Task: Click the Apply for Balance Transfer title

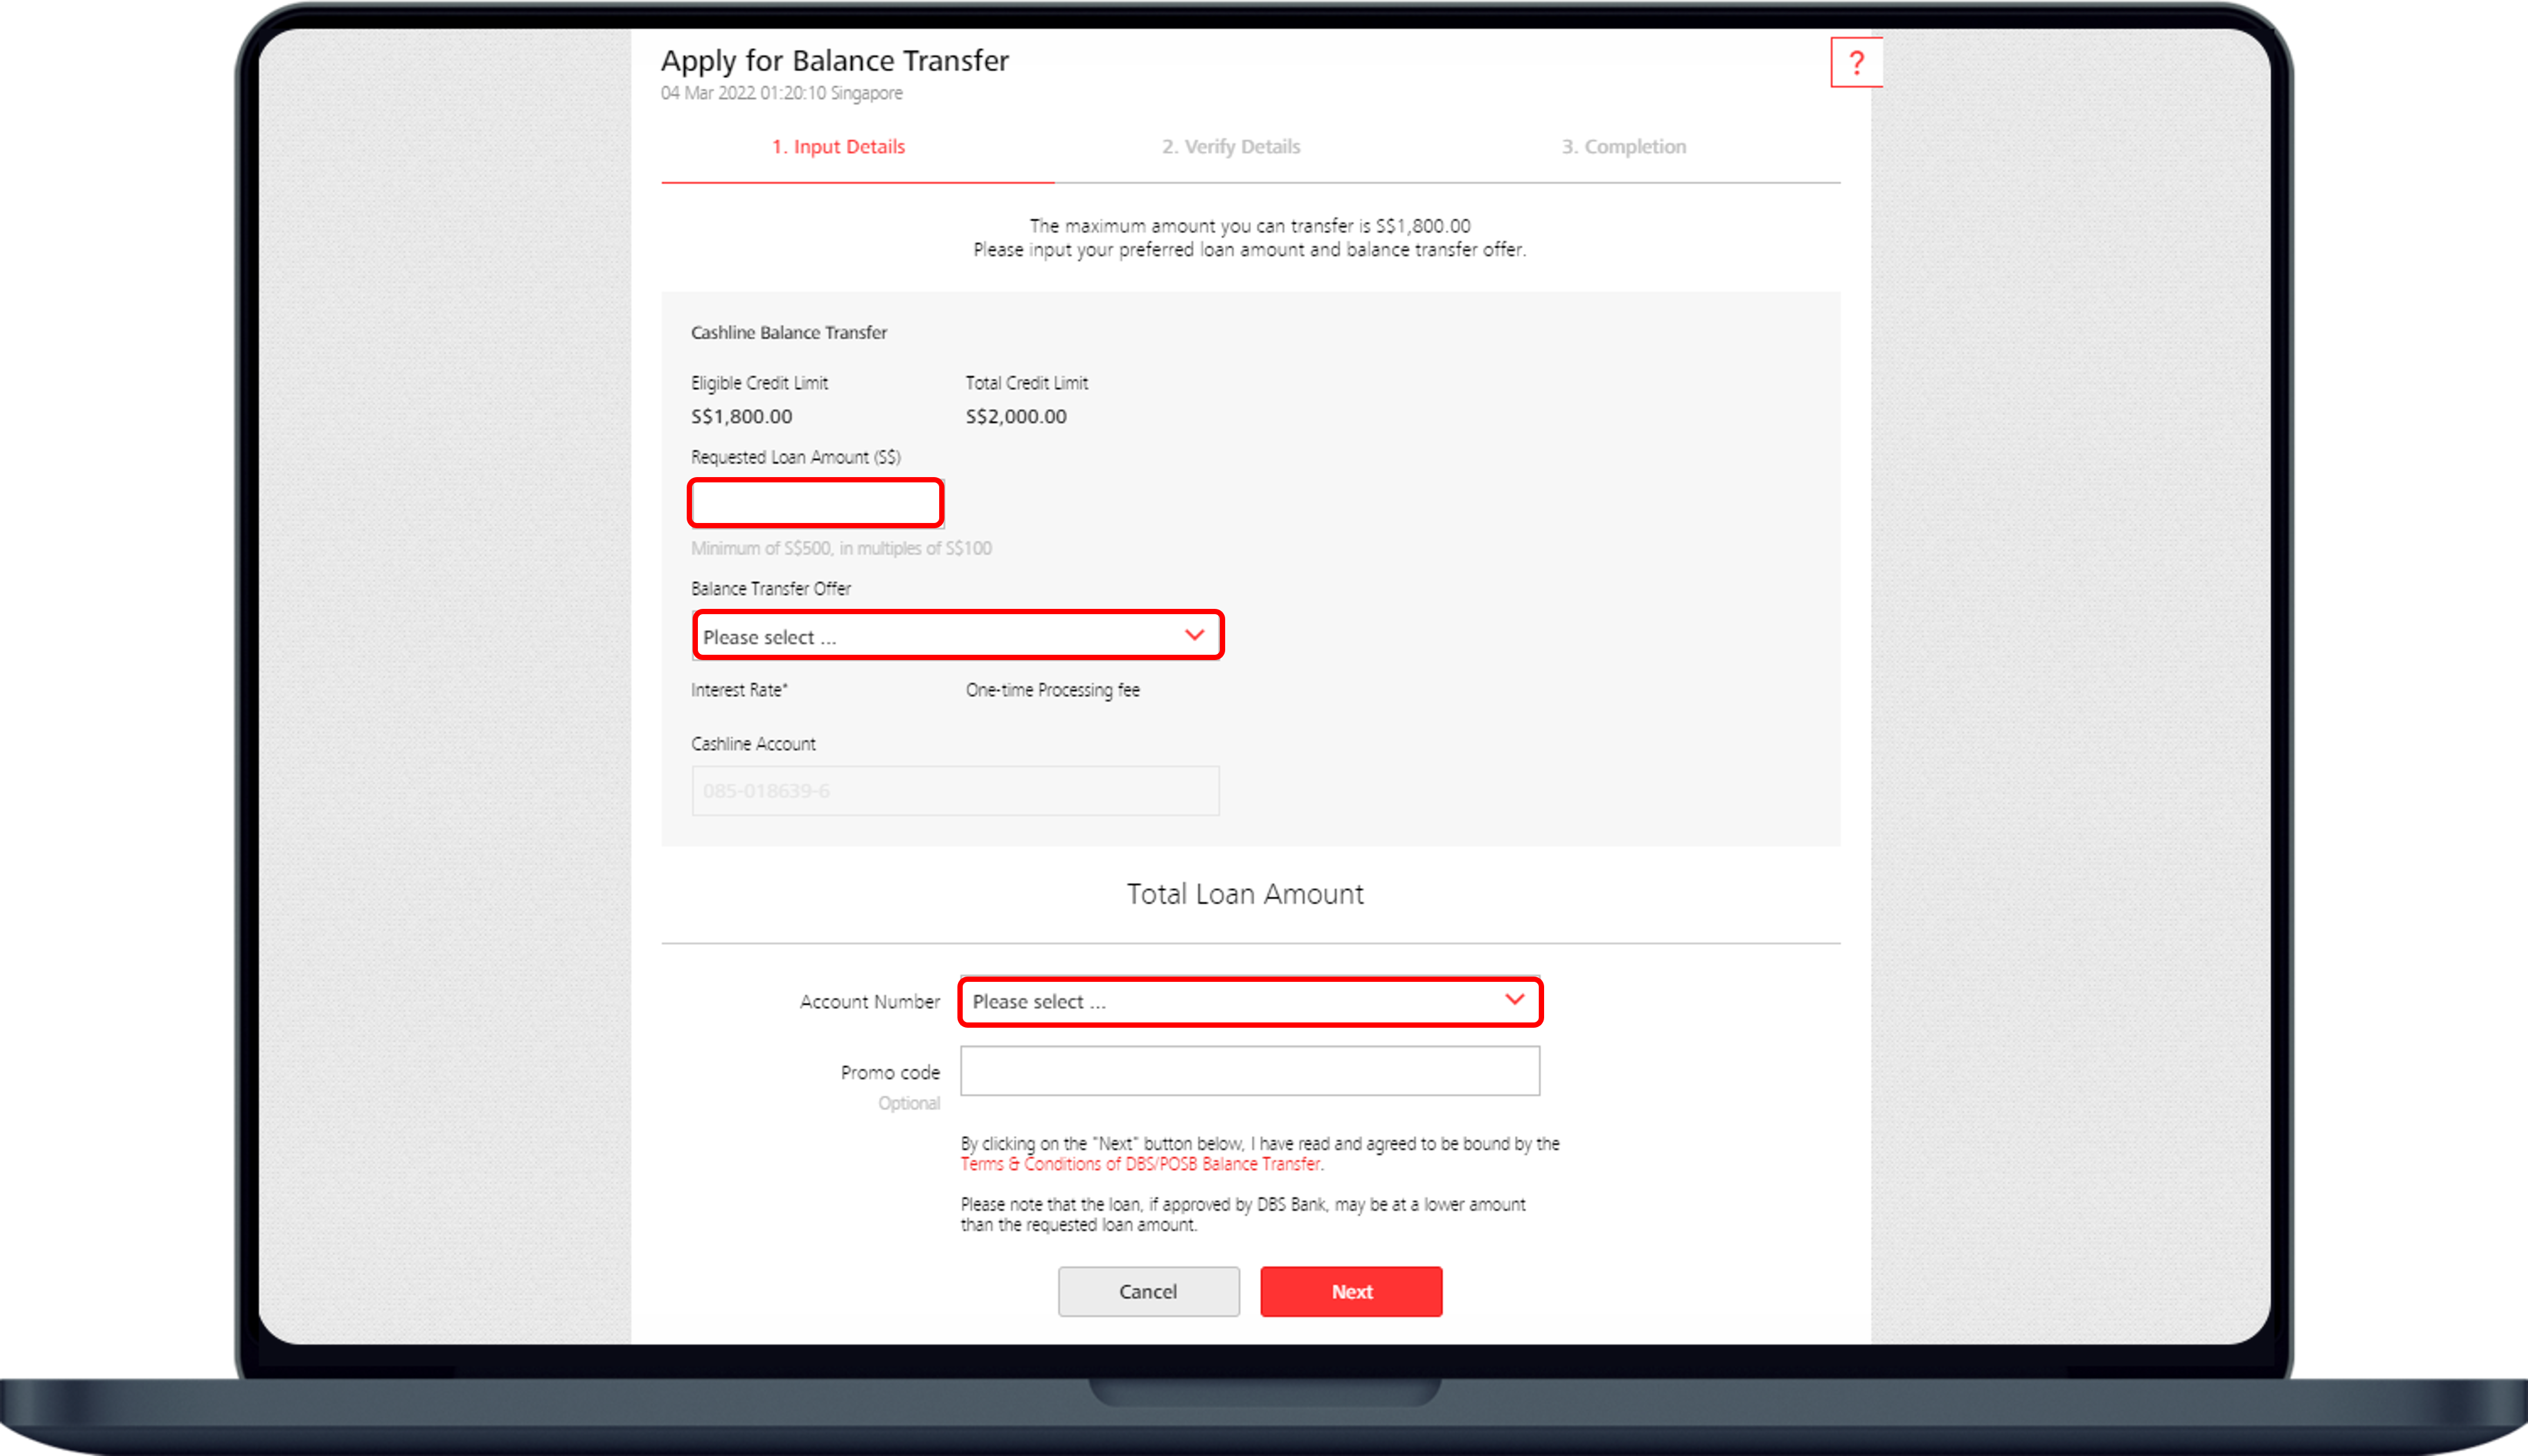Action: [834, 61]
